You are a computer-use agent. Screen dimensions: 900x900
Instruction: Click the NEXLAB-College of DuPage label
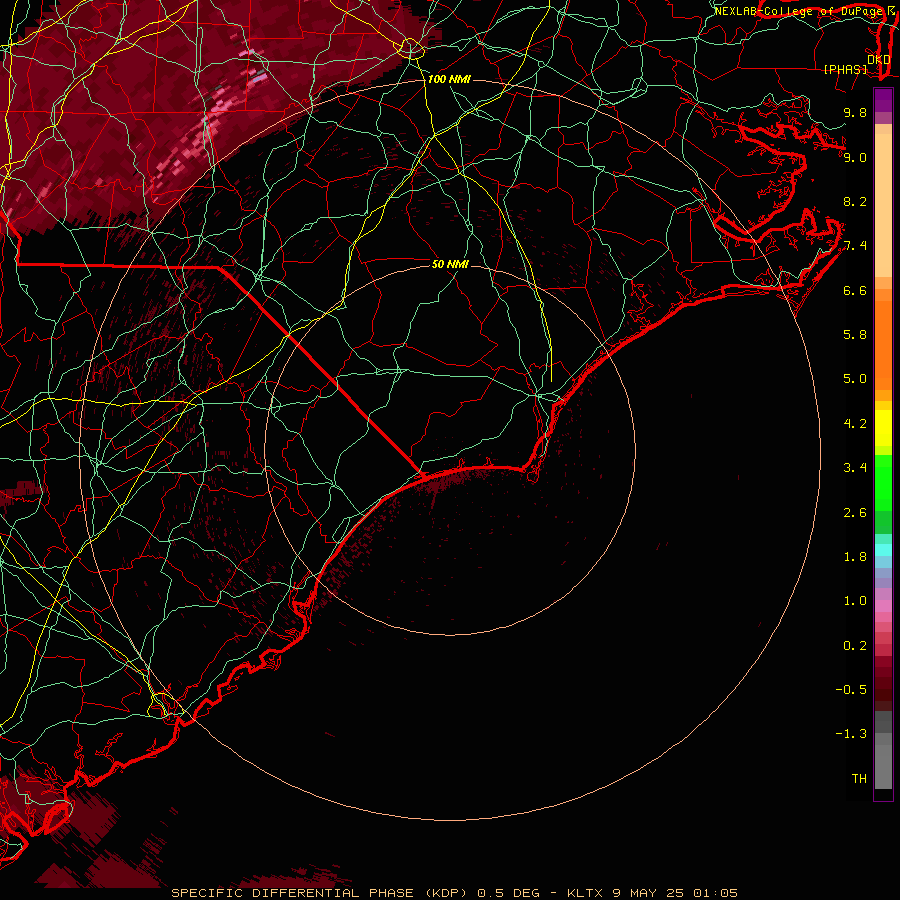pyautogui.click(x=801, y=11)
